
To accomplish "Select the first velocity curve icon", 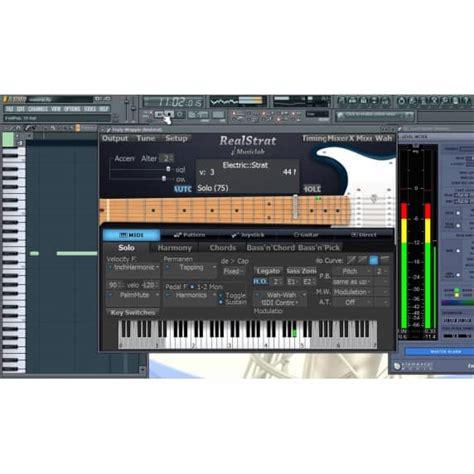I will point(351,260).
